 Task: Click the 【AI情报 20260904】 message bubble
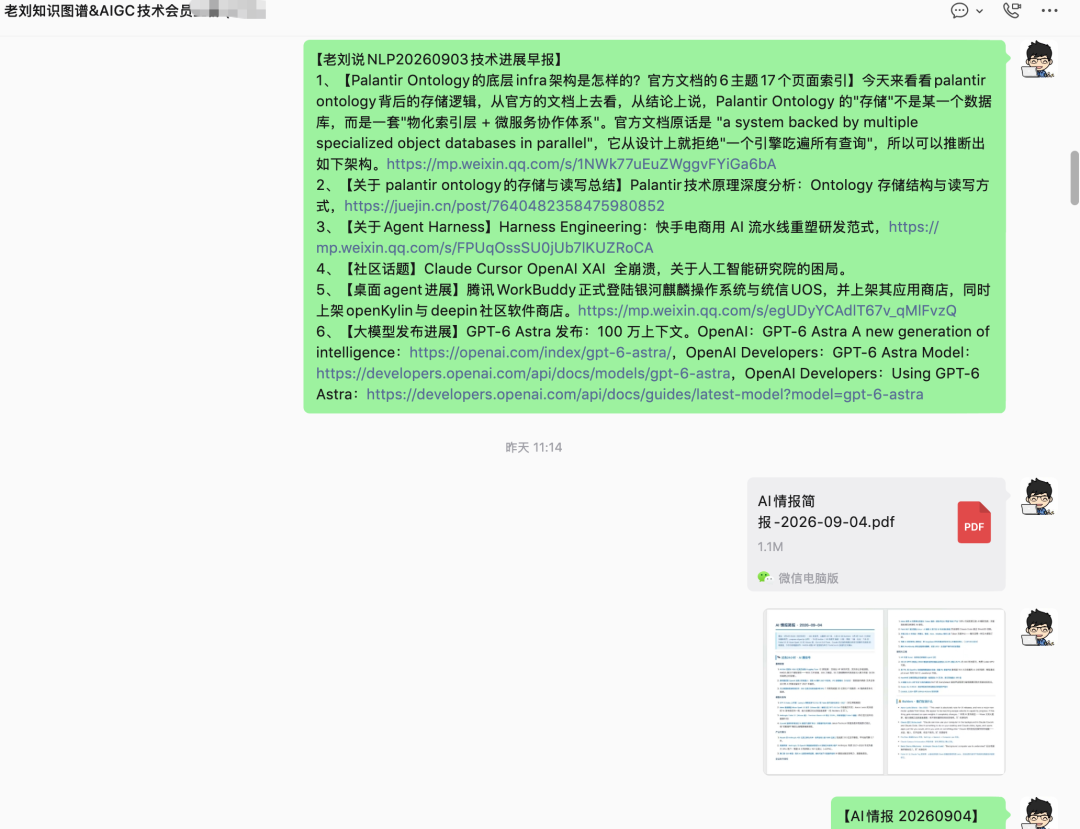(x=918, y=814)
